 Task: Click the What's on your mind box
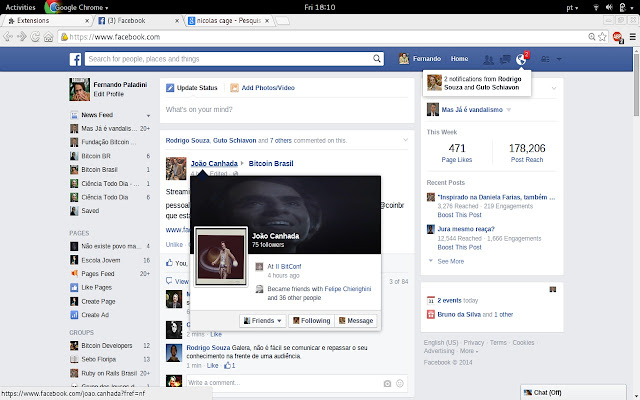(x=287, y=109)
